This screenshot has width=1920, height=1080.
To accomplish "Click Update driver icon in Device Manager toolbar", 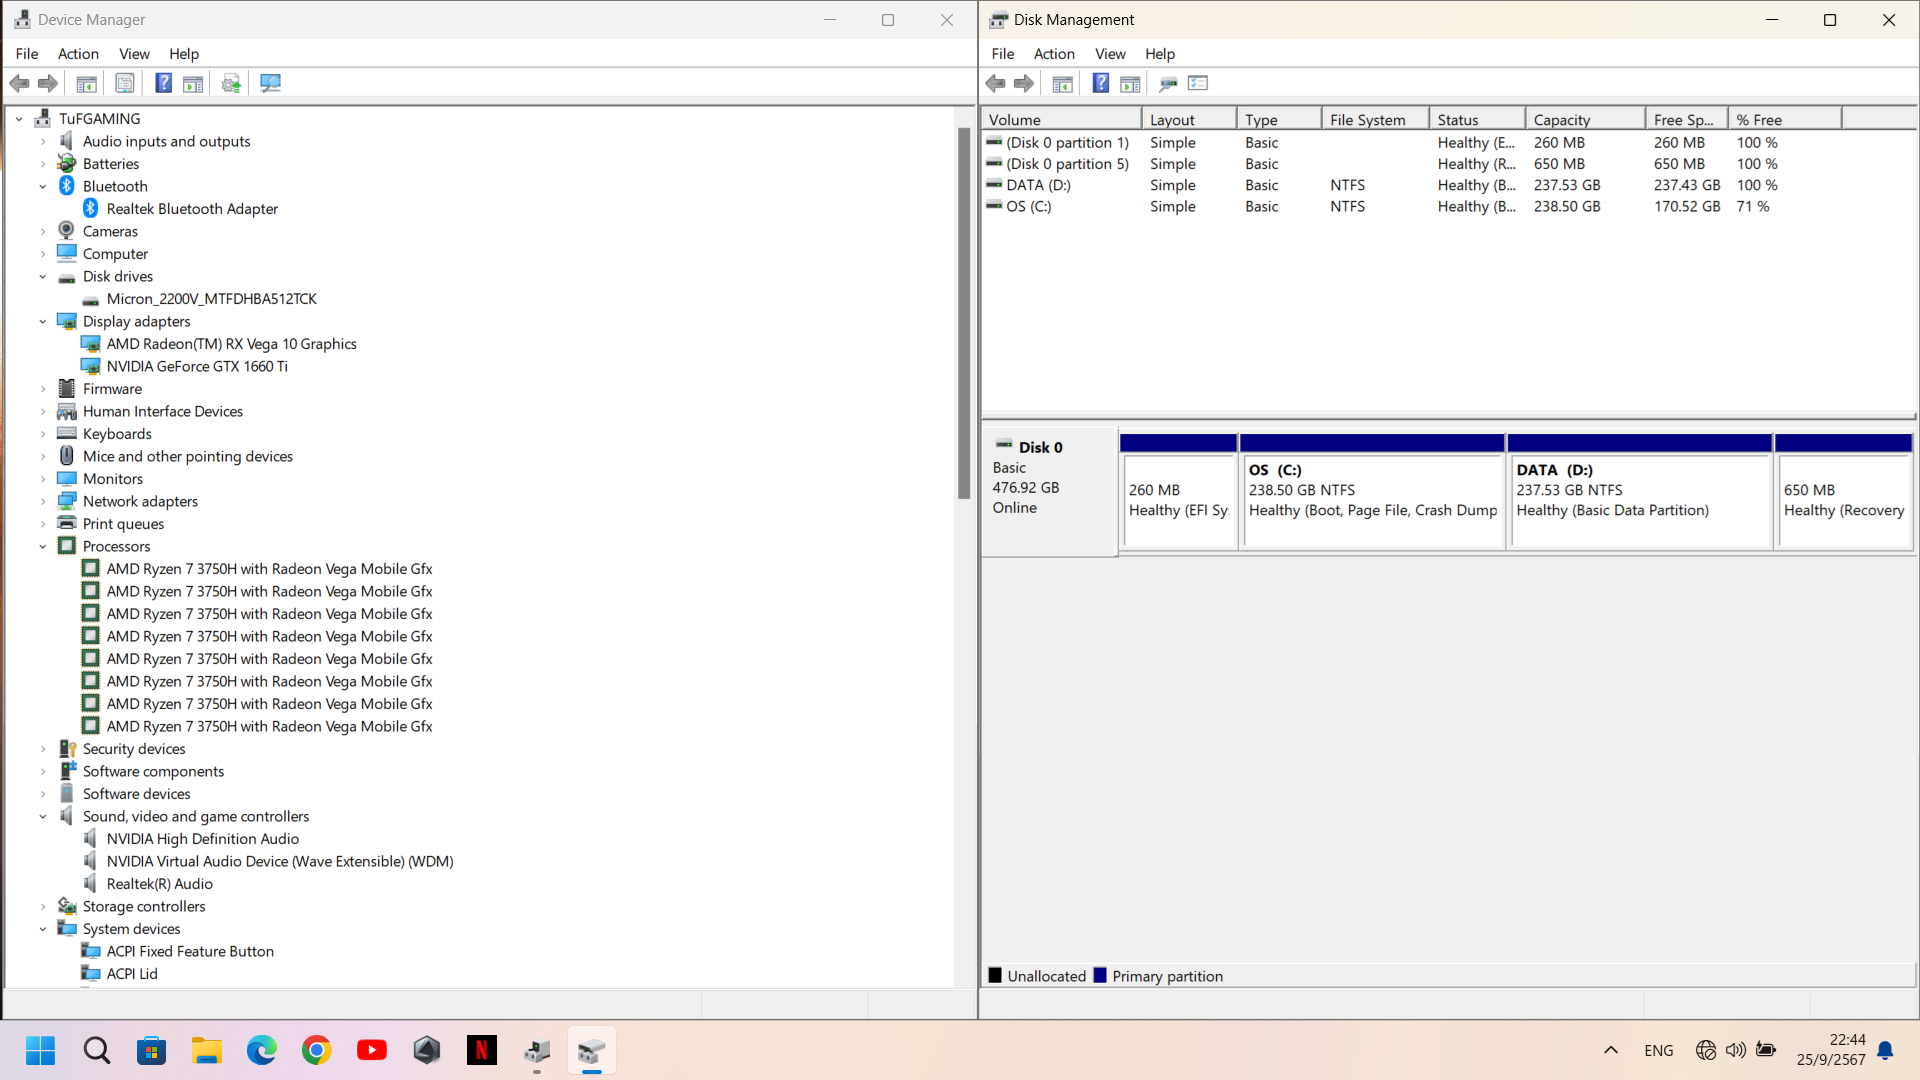I will [231, 83].
